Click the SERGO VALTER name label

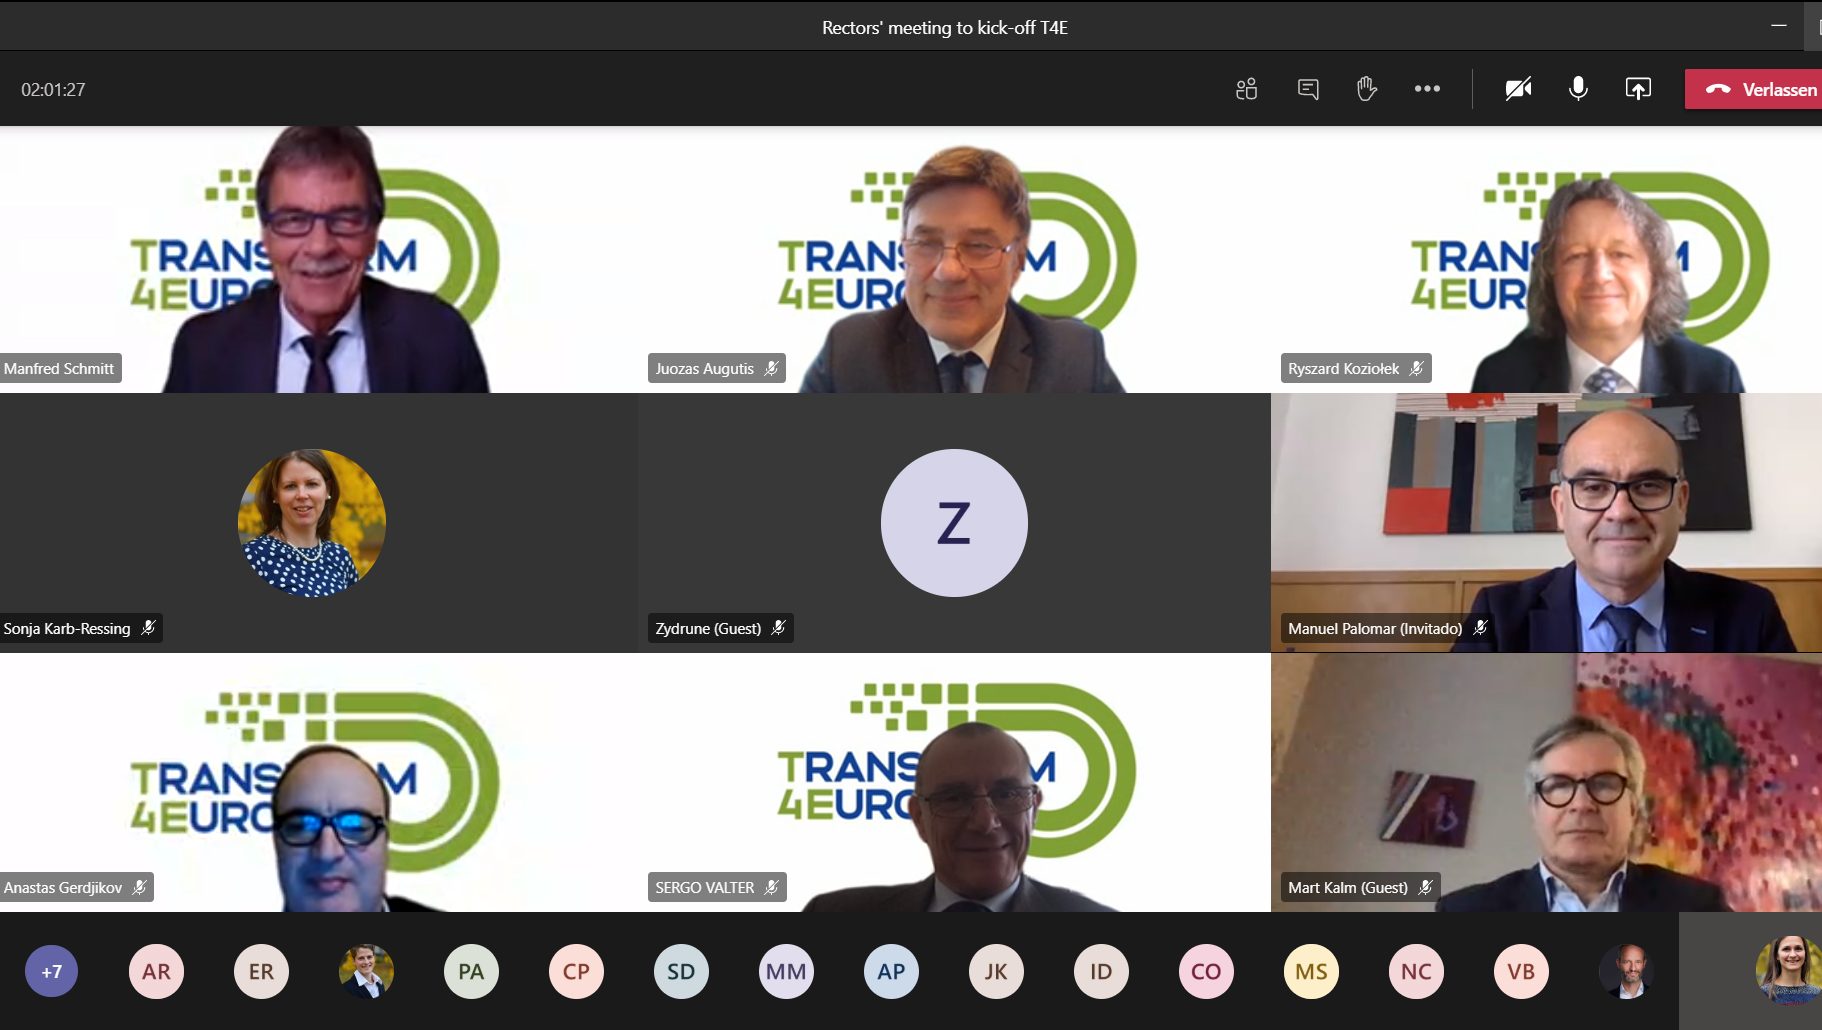coord(716,887)
